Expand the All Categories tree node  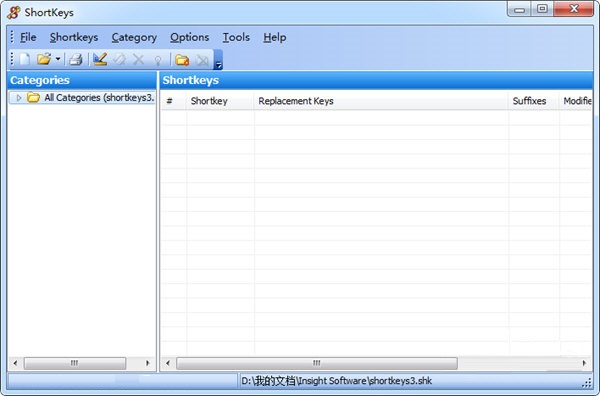18,98
